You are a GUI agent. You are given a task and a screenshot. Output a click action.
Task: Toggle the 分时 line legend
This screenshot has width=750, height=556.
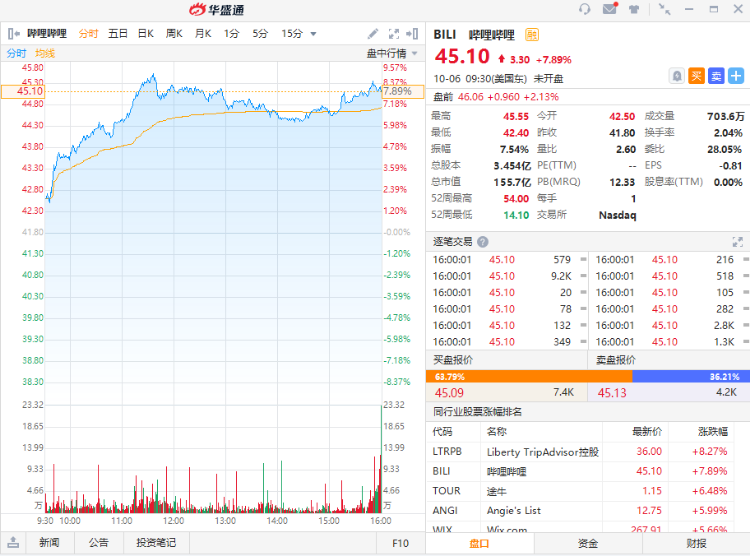(16, 53)
